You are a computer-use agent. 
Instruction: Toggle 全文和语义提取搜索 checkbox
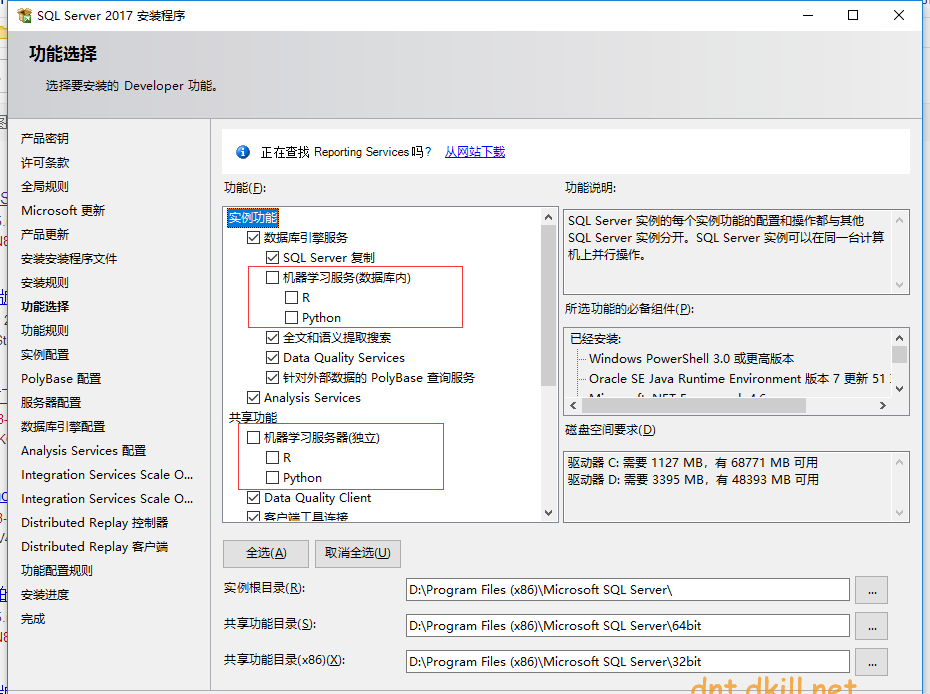[x=272, y=338]
